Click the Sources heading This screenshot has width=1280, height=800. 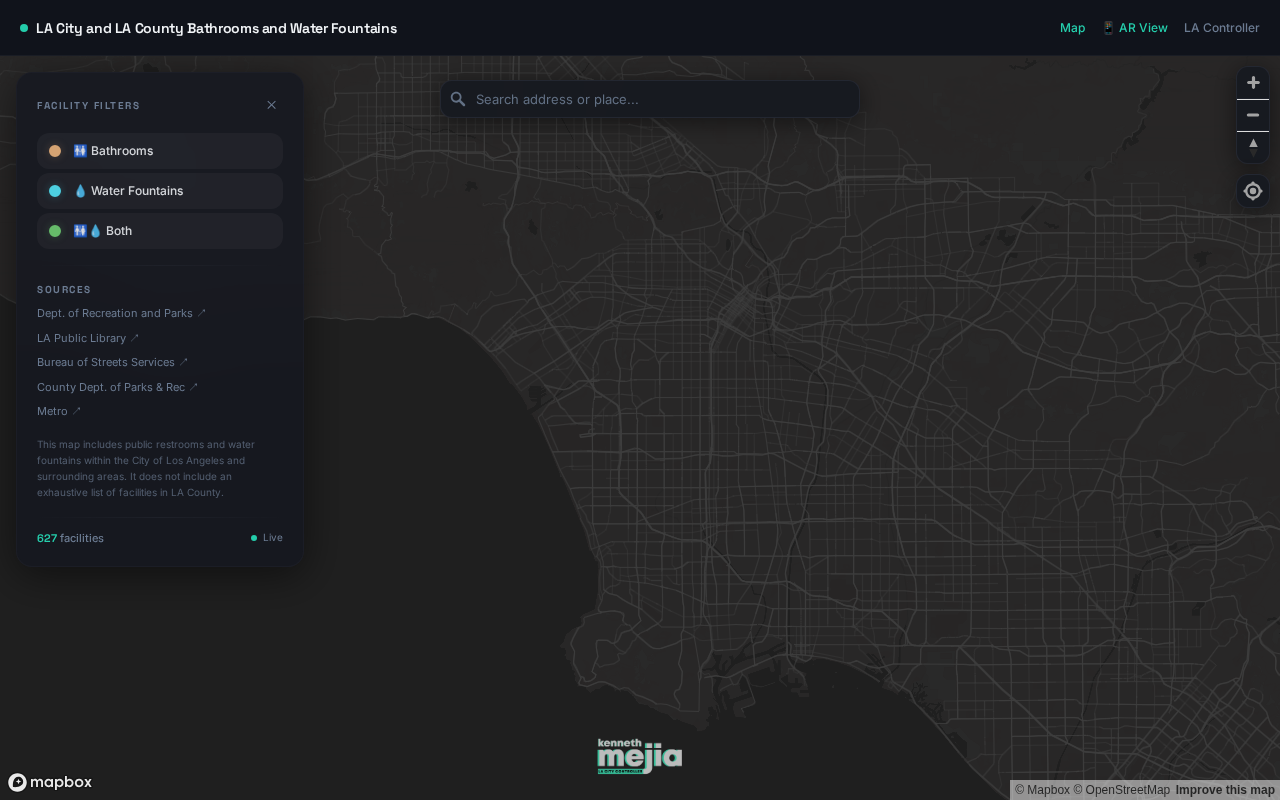(64, 290)
